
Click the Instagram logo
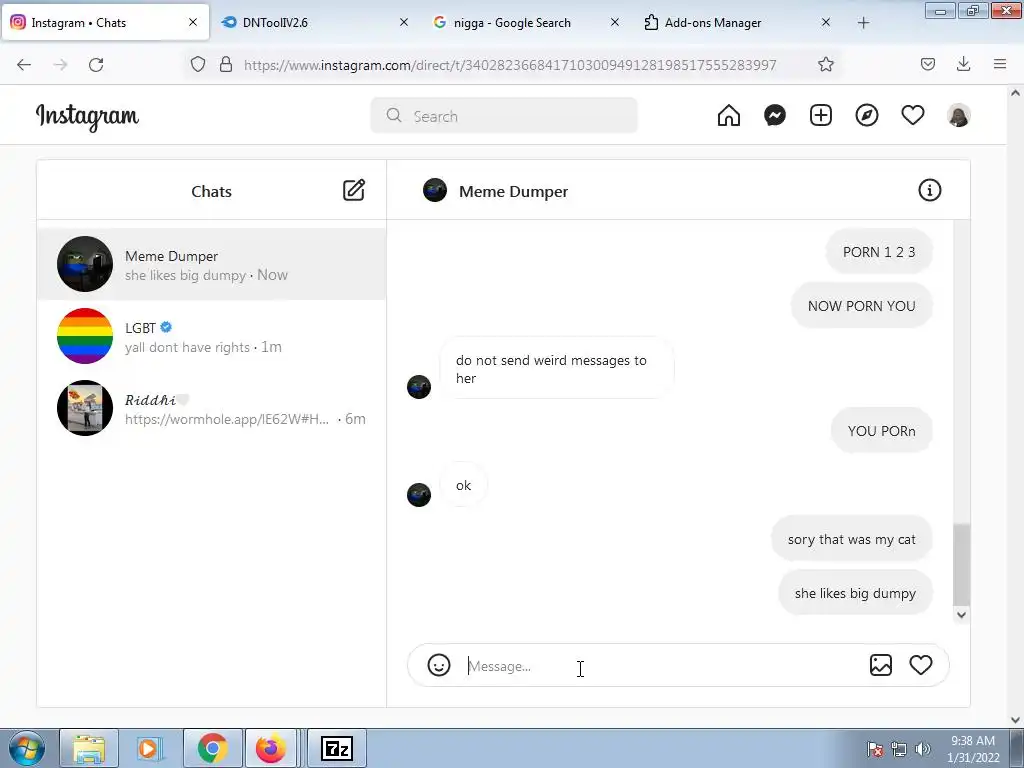pos(87,116)
